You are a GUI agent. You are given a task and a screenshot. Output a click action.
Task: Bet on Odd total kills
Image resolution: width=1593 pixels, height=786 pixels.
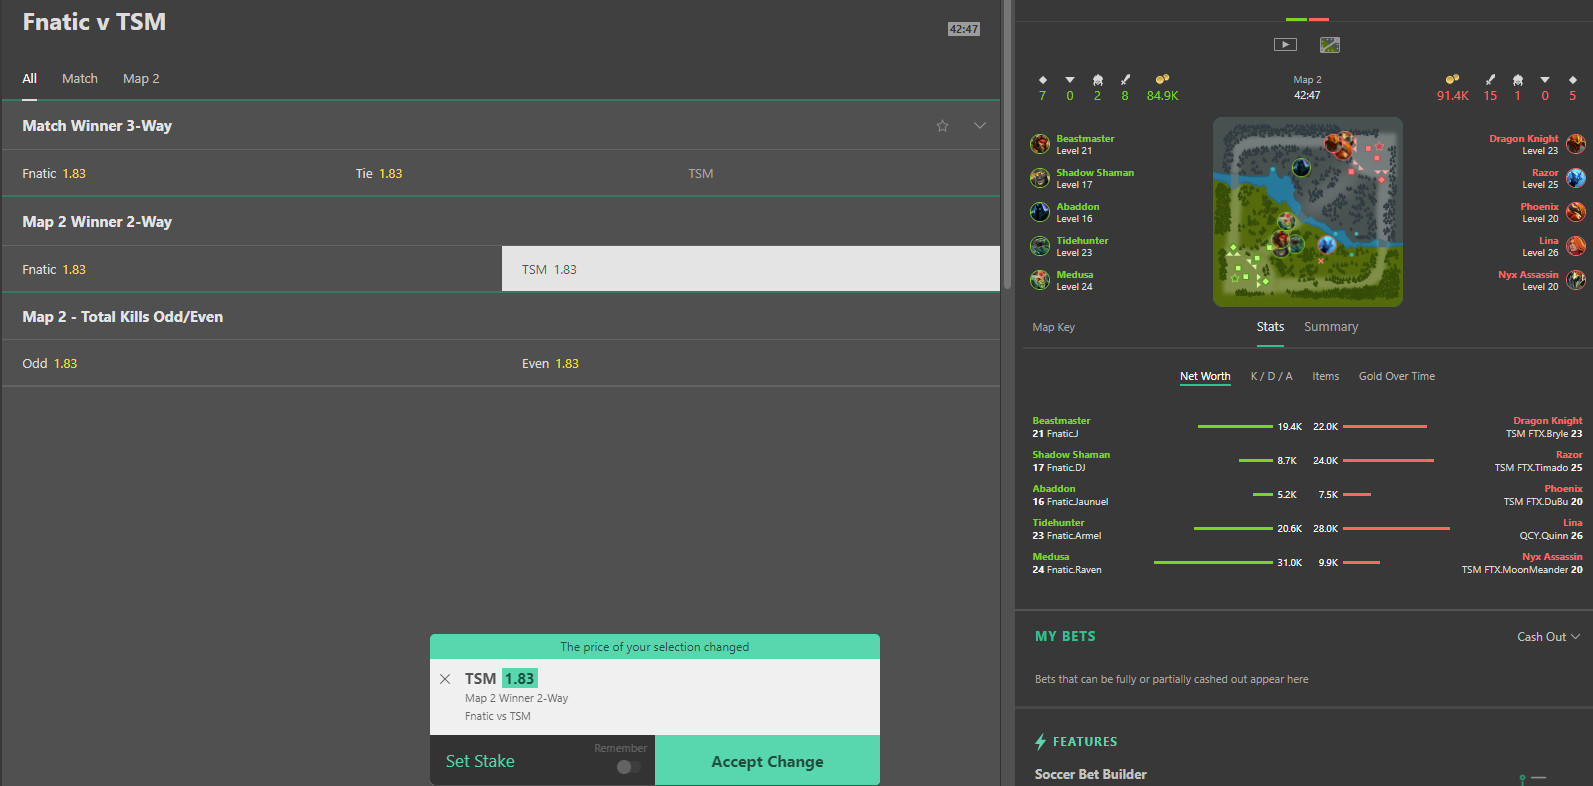pos(251,363)
